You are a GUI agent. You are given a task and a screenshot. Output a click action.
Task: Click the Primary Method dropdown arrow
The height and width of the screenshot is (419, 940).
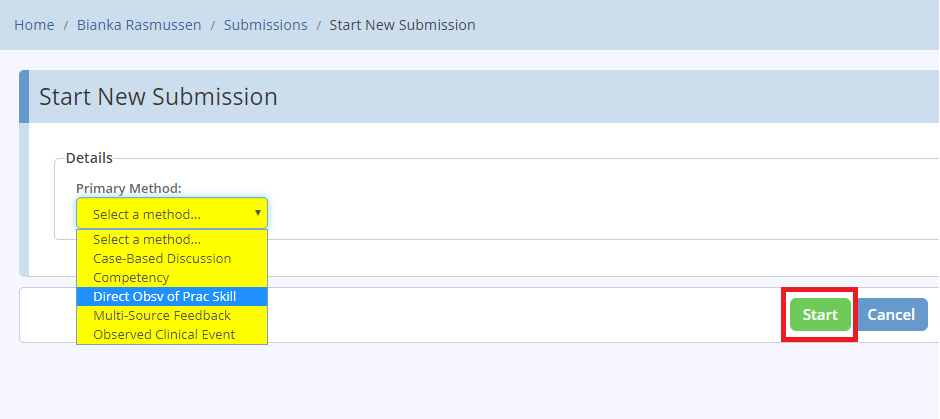click(x=258, y=213)
